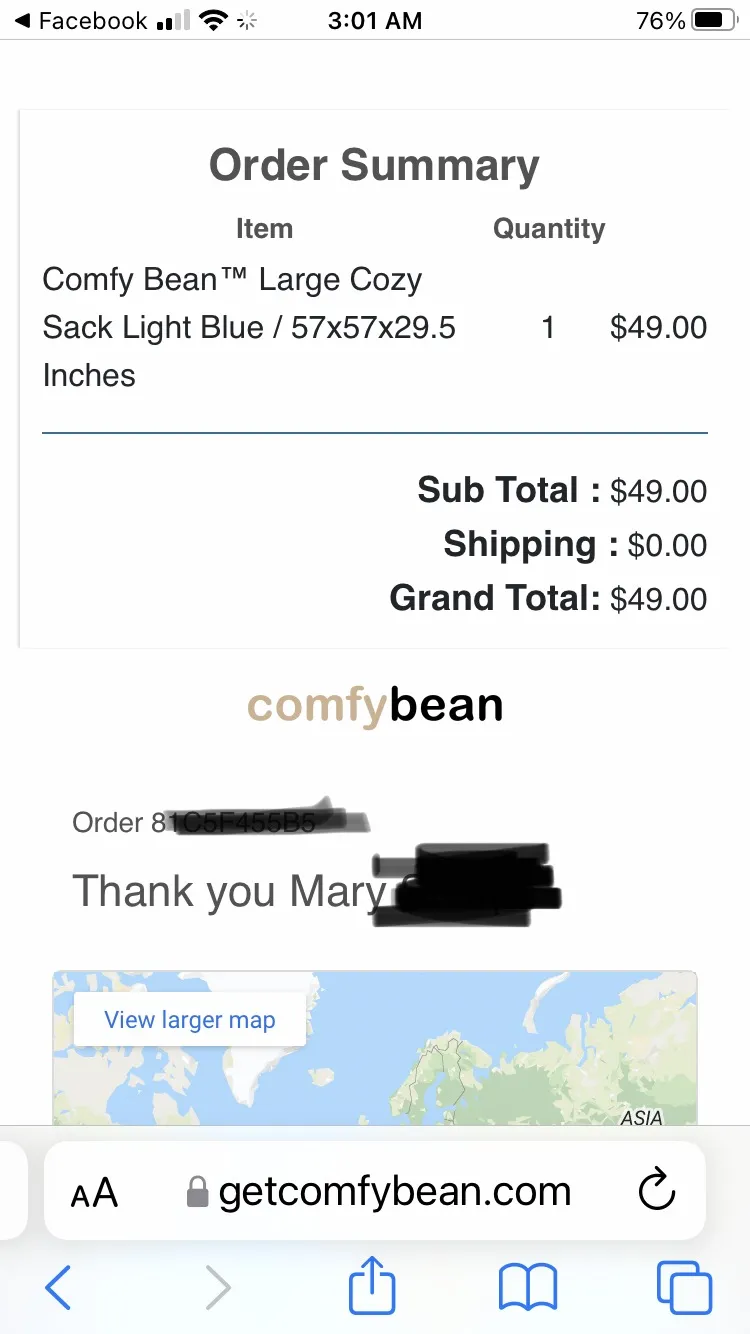Screen dimensions: 750x1334
Task: Open the AA reader options menu
Action: [94, 1193]
